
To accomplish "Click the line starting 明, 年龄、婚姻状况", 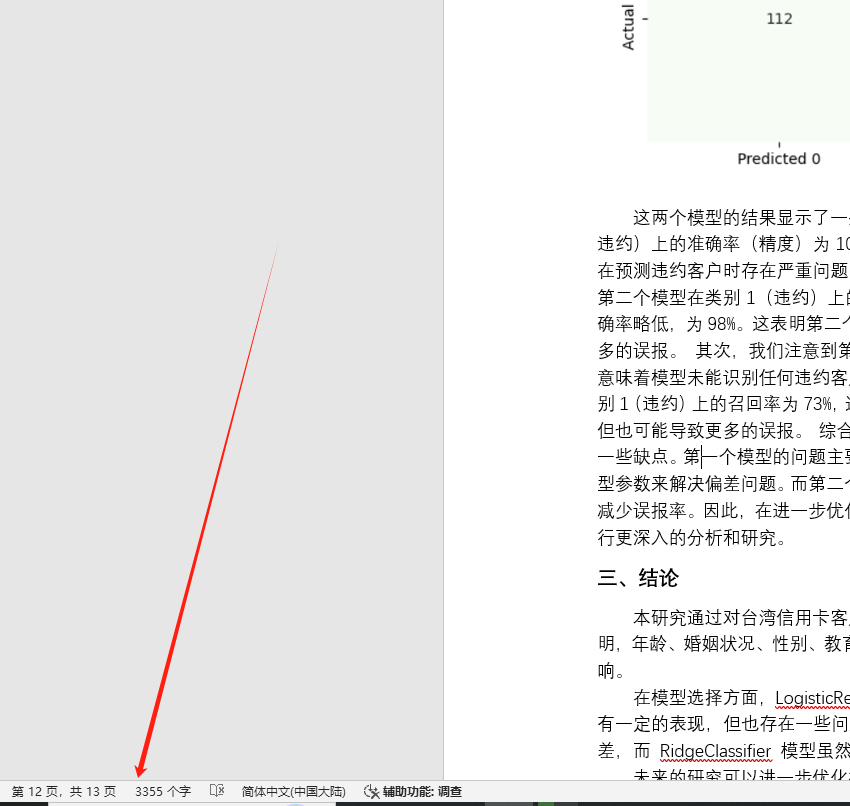I will (724, 644).
